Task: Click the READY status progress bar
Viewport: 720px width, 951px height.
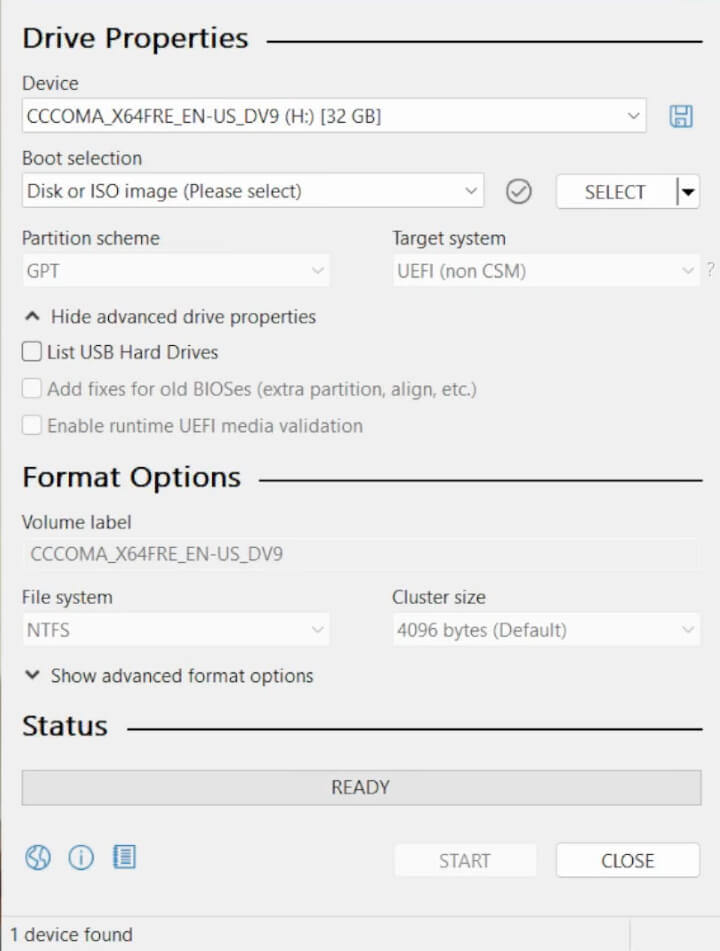Action: pyautogui.click(x=361, y=788)
